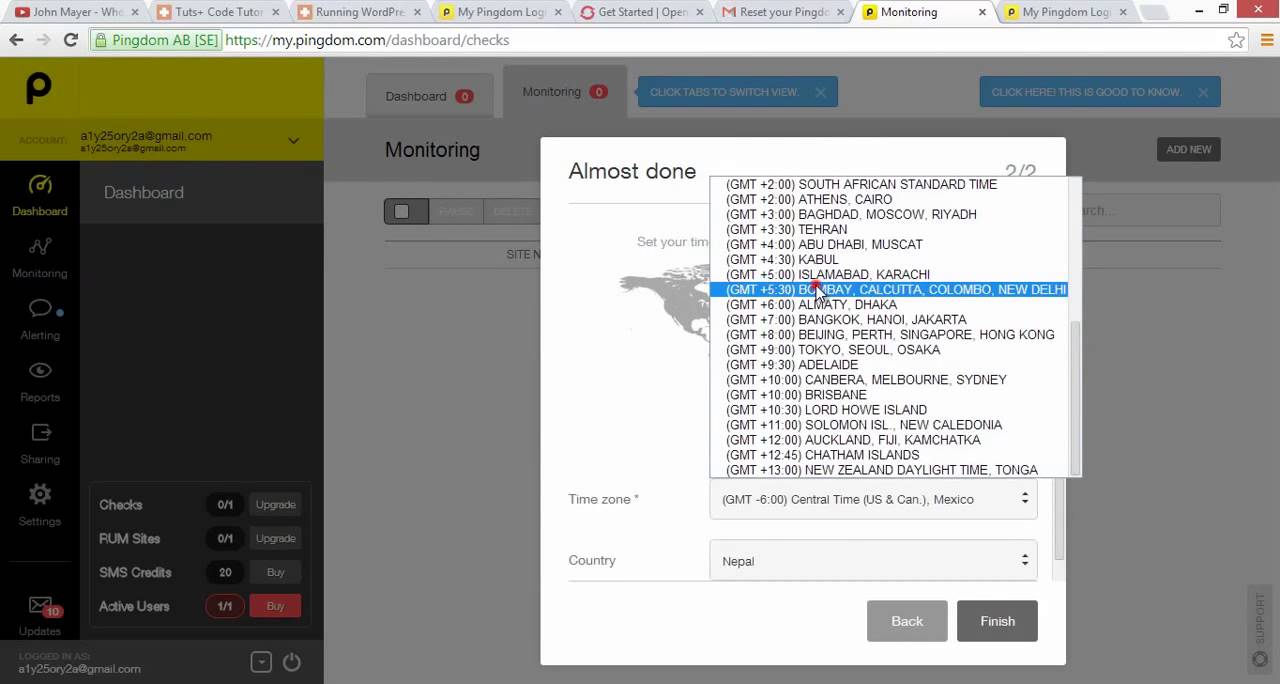Click the small dropdown box beside power icon

point(261,662)
